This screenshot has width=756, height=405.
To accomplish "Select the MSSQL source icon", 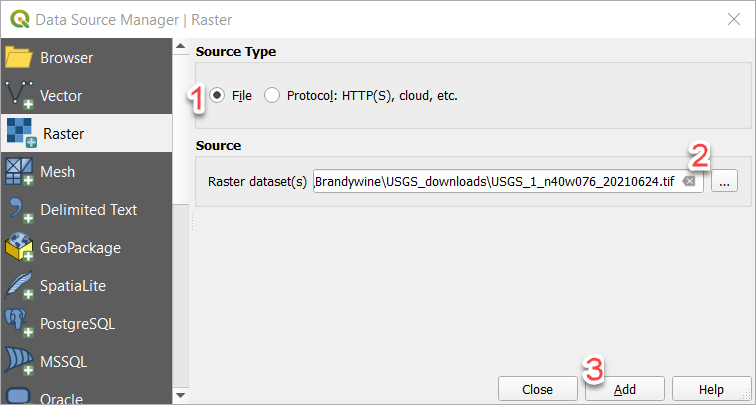I will [x=20, y=362].
